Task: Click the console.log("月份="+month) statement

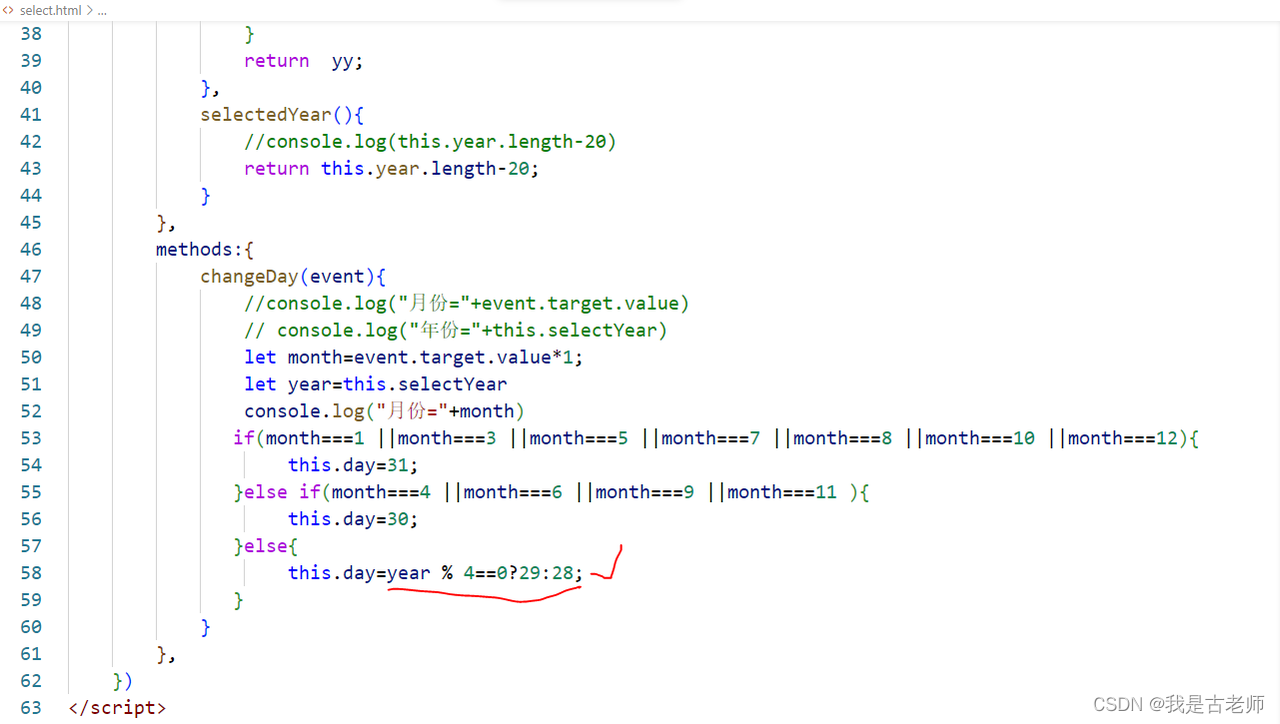Action: click(385, 412)
